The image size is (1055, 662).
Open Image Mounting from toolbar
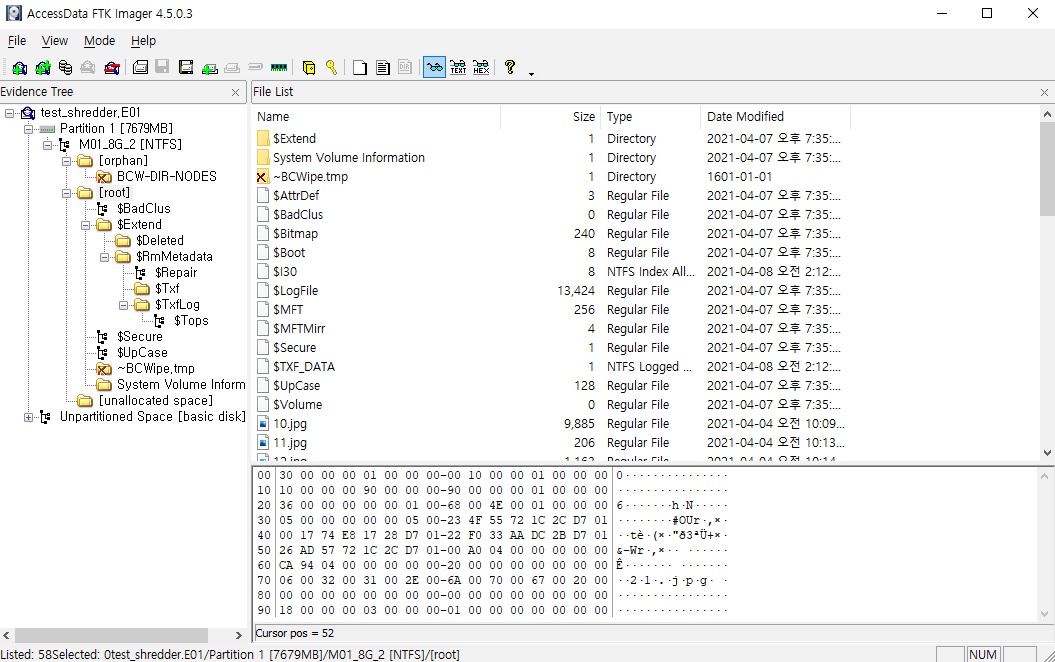pyautogui.click(x=65, y=67)
